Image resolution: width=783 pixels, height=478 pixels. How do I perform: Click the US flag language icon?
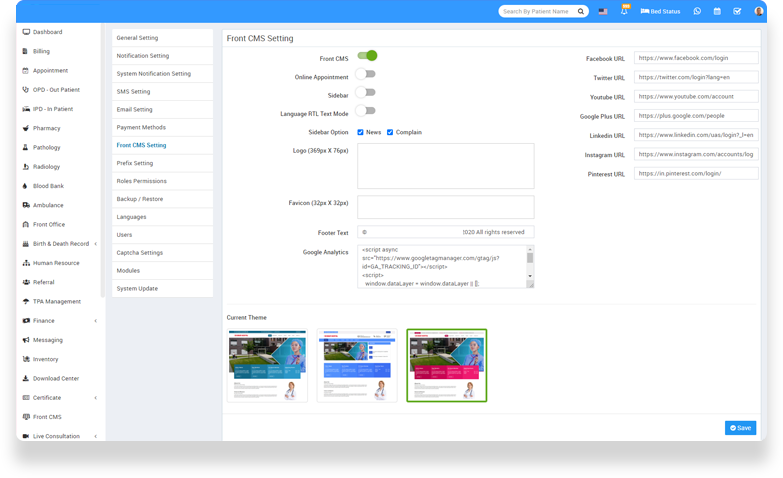click(x=603, y=12)
